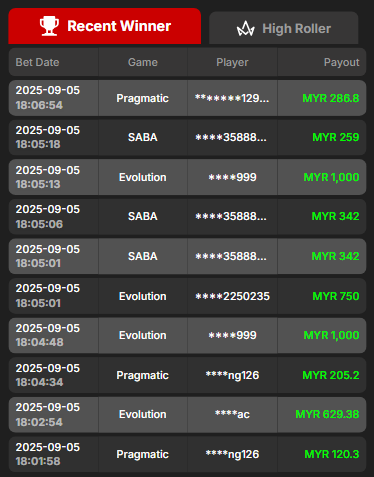Screen dimensions: 374x477
Task: Select the Recent Winner tab
Action: tap(105, 26)
